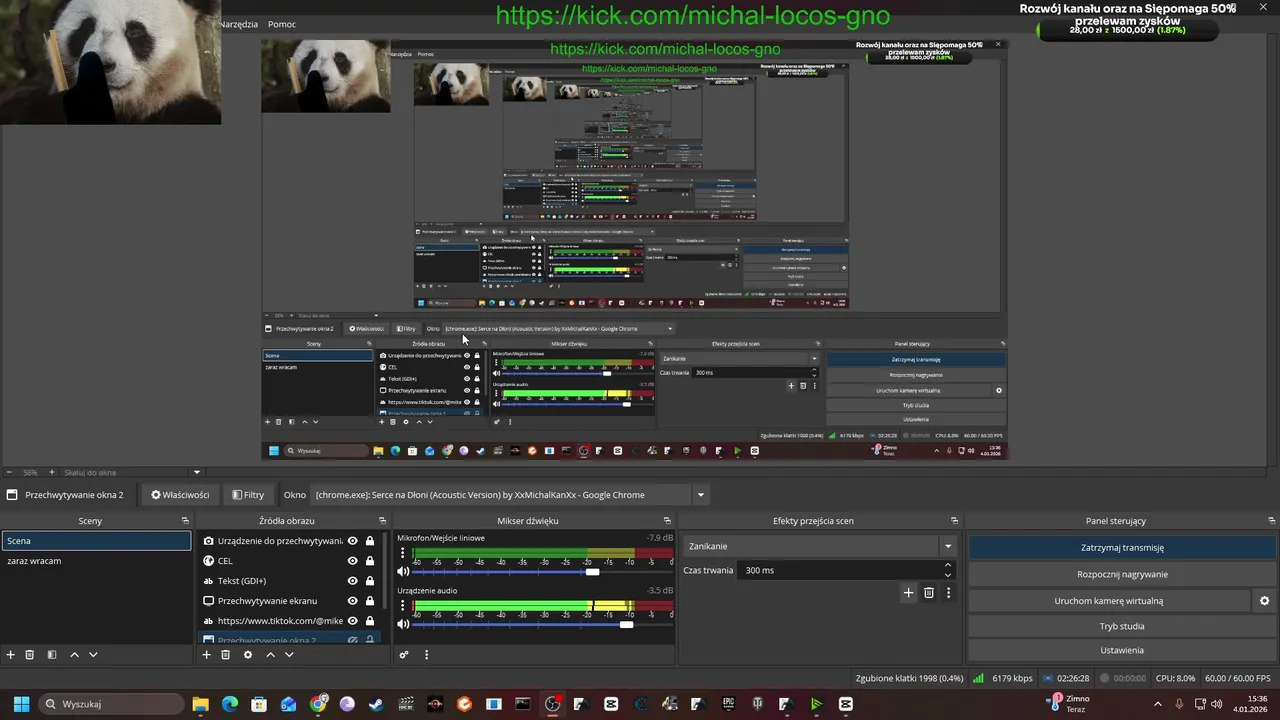The height and width of the screenshot is (720, 1280).
Task: Open scene filters icon in Sceny toolbar
Action: tap(52, 655)
